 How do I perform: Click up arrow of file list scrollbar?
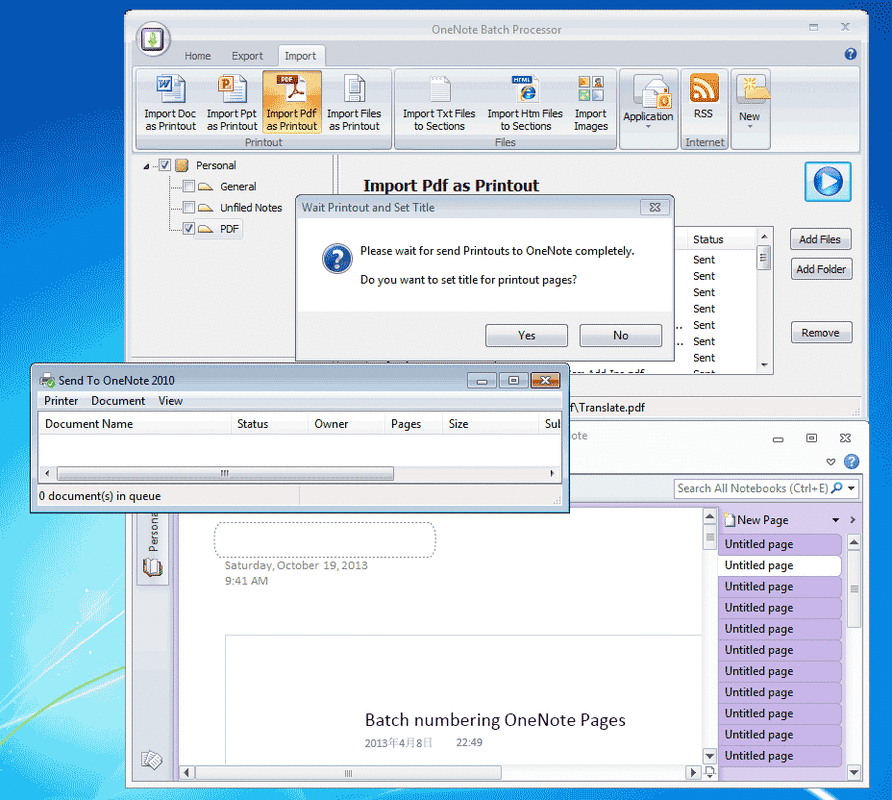pyautogui.click(x=764, y=236)
